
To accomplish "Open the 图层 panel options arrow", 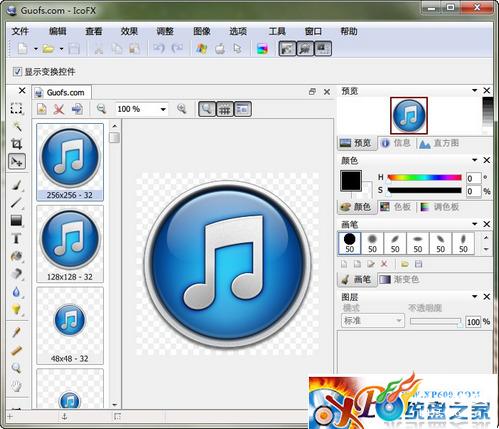I will click(x=474, y=297).
